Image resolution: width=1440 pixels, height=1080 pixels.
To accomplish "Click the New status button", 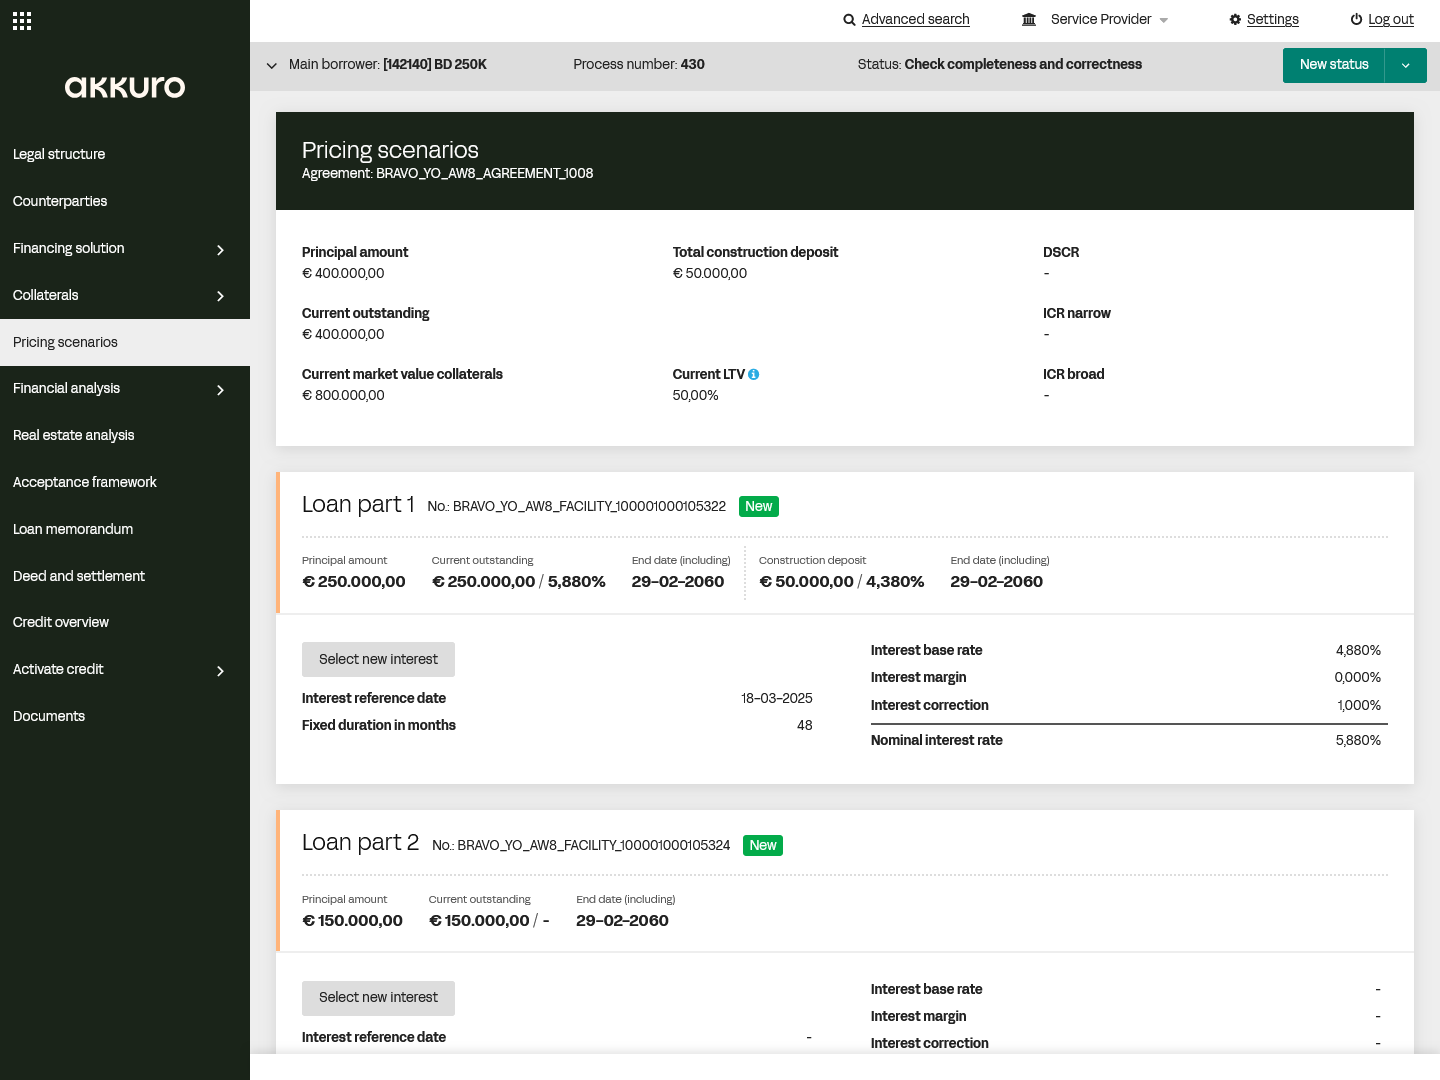I will coord(1334,65).
